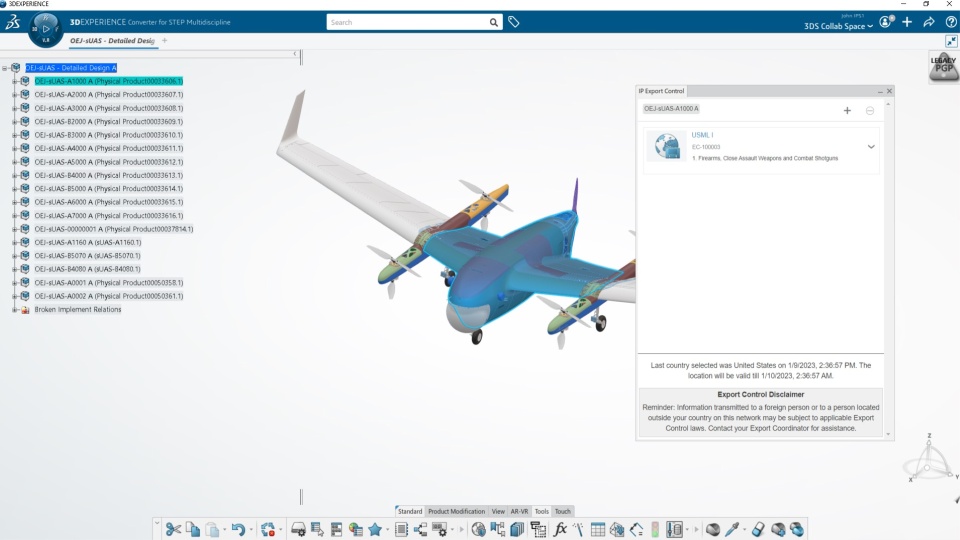Expand the OEJ-sUAS-A7000 A tree node

(x=15, y=216)
